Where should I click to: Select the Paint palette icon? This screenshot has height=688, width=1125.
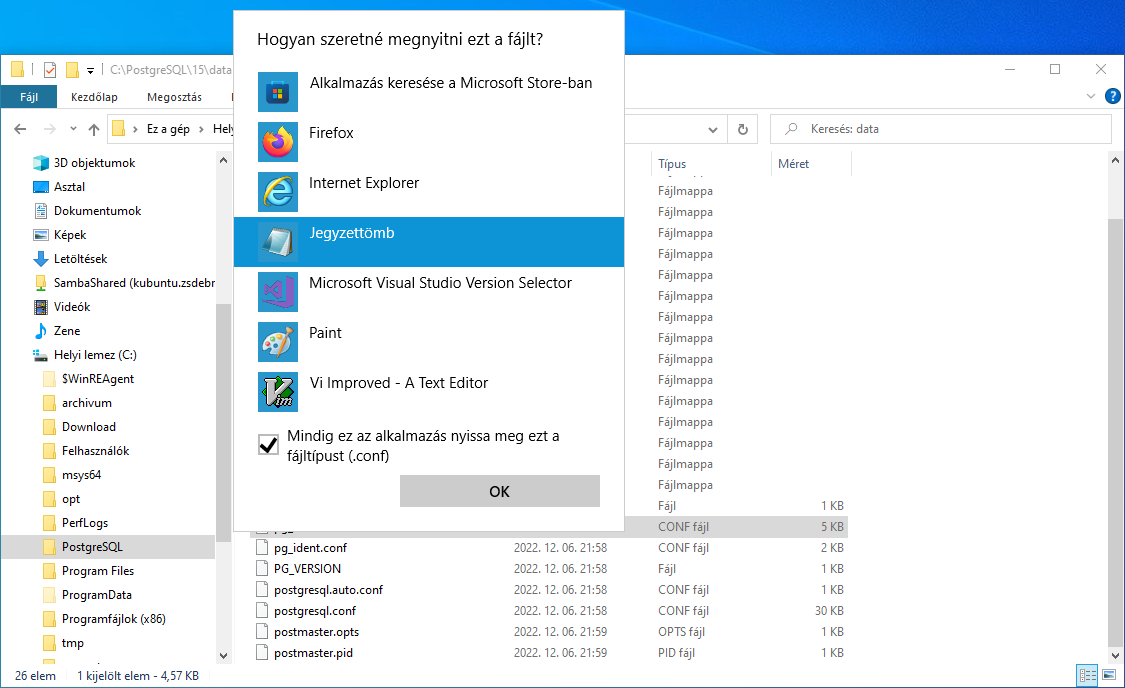278,341
